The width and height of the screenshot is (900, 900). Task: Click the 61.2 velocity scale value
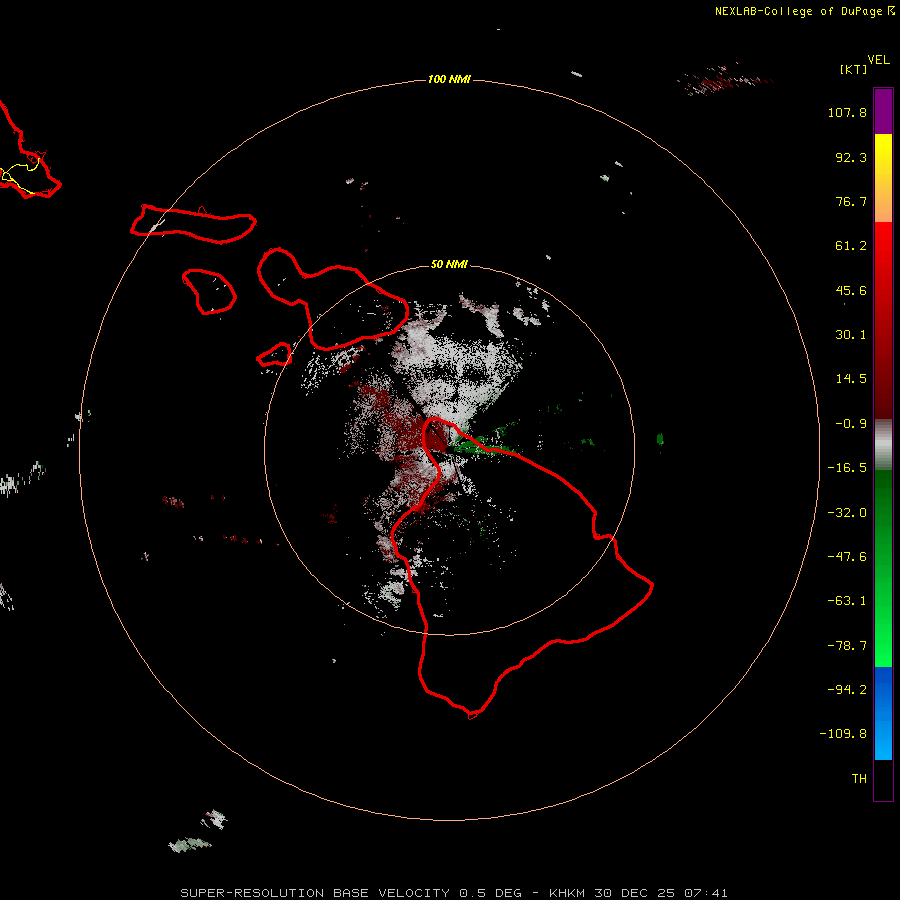(851, 246)
